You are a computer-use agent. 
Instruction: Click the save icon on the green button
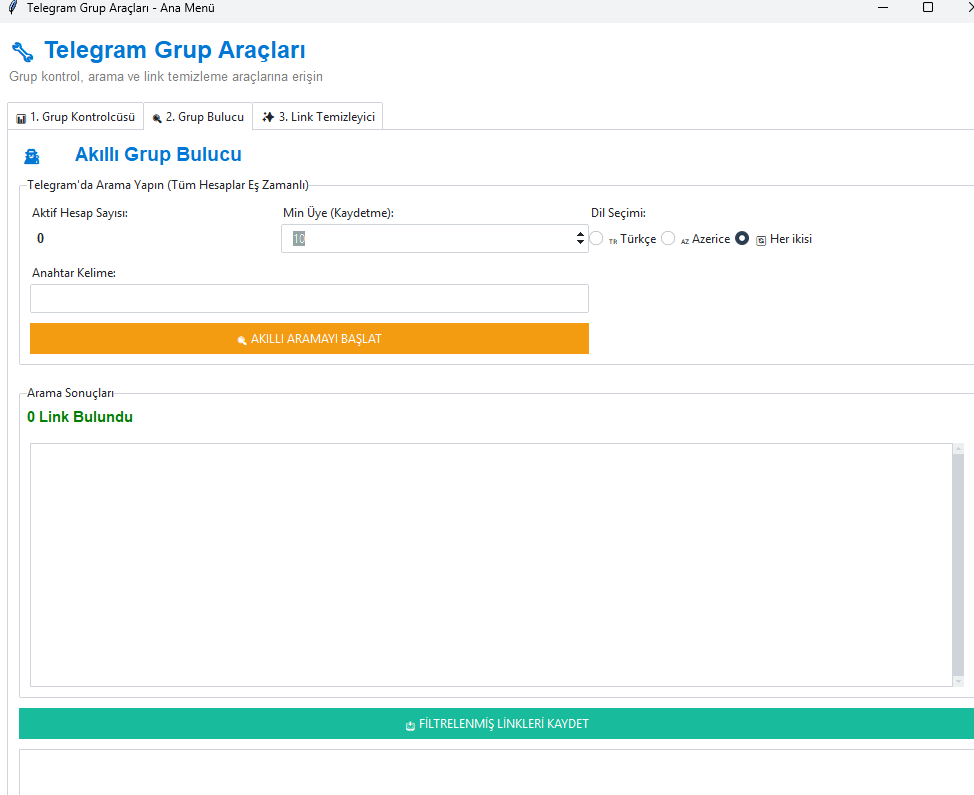(x=410, y=725)
